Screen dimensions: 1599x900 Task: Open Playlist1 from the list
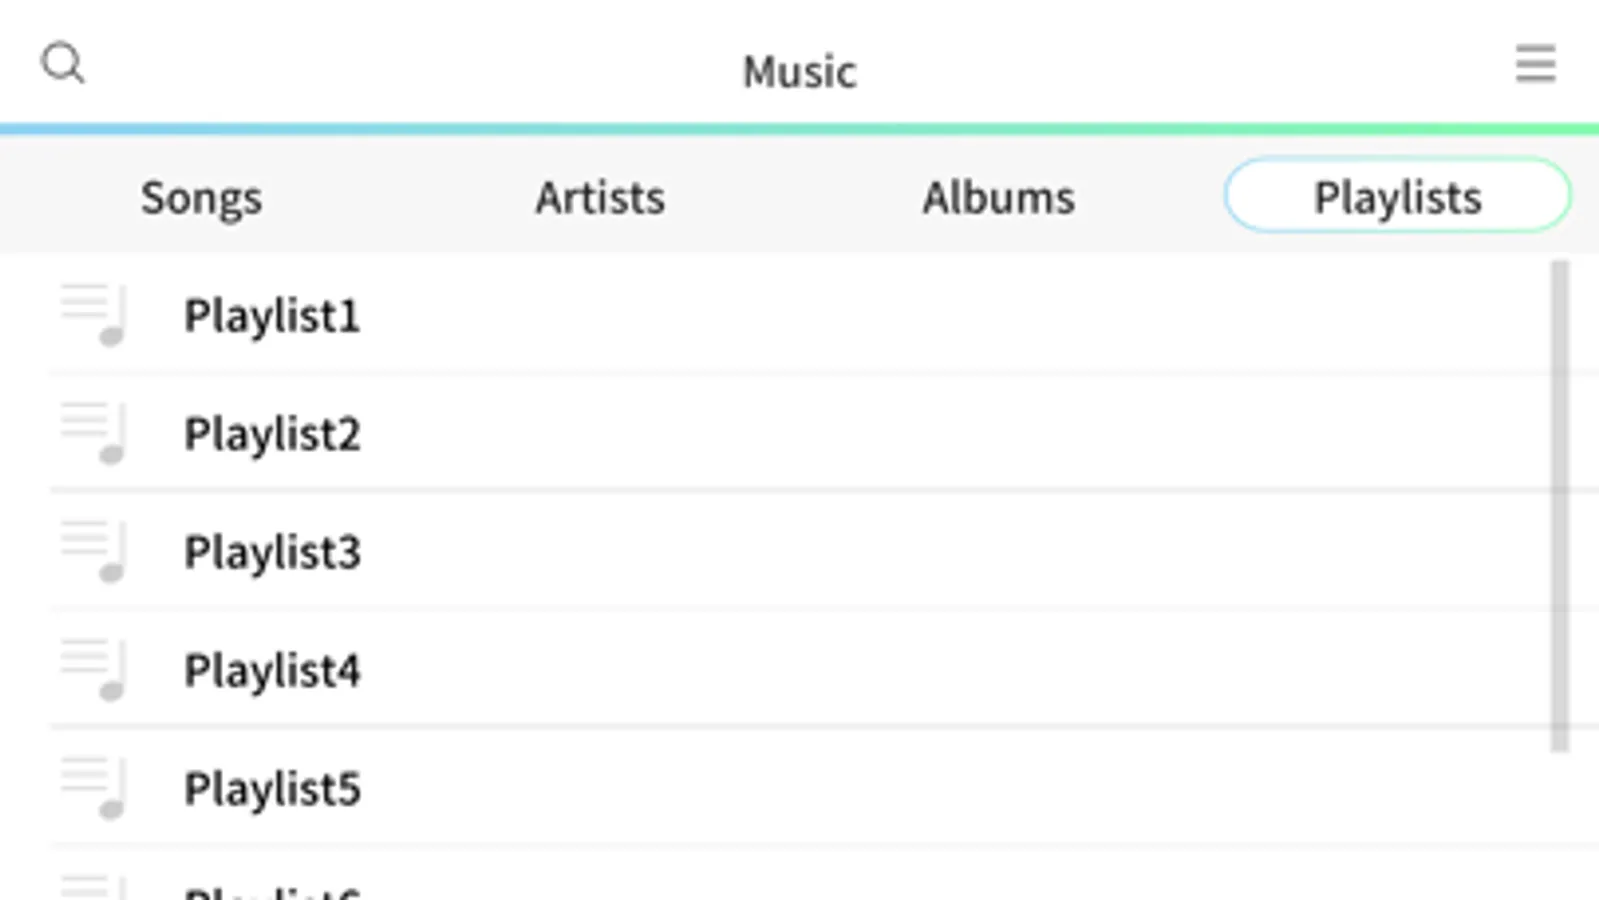point(272,316)
